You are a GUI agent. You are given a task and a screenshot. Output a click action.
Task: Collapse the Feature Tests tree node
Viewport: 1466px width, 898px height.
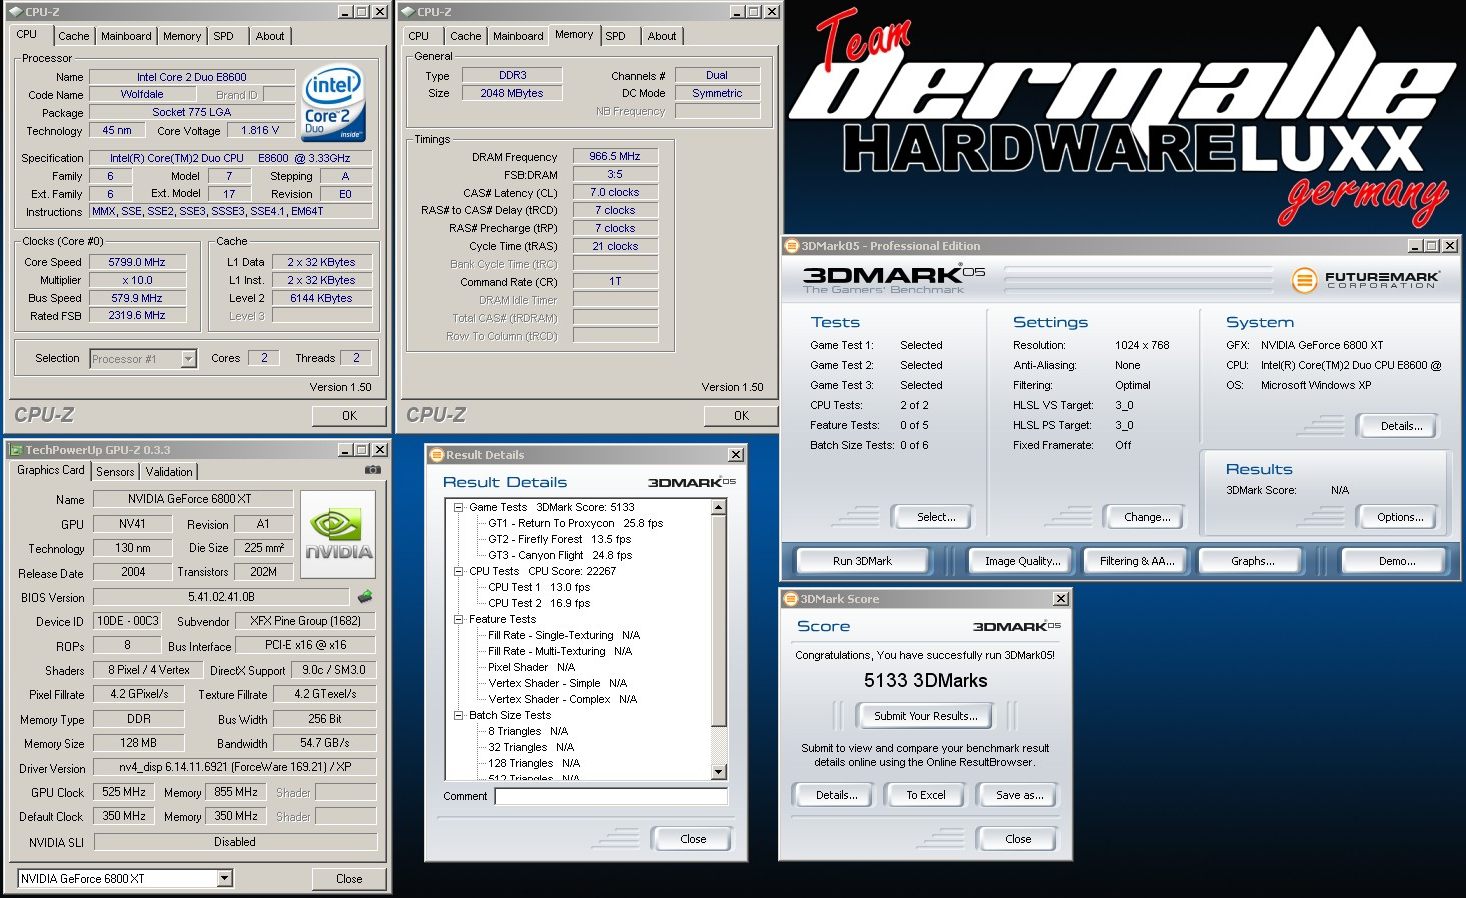[459, 619]
